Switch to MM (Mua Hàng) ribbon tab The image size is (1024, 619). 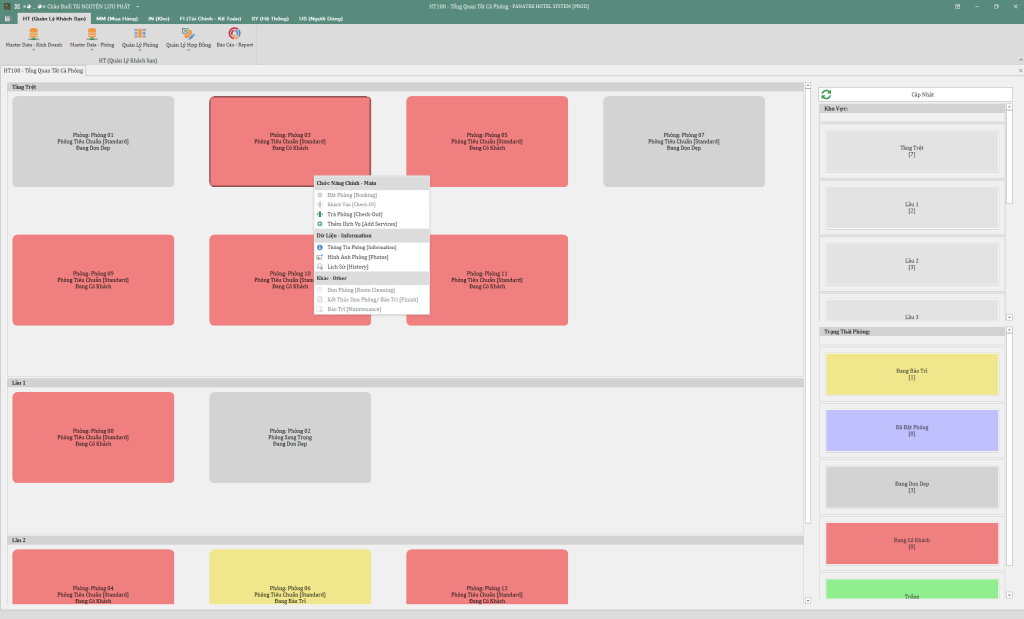pos(118,18)
